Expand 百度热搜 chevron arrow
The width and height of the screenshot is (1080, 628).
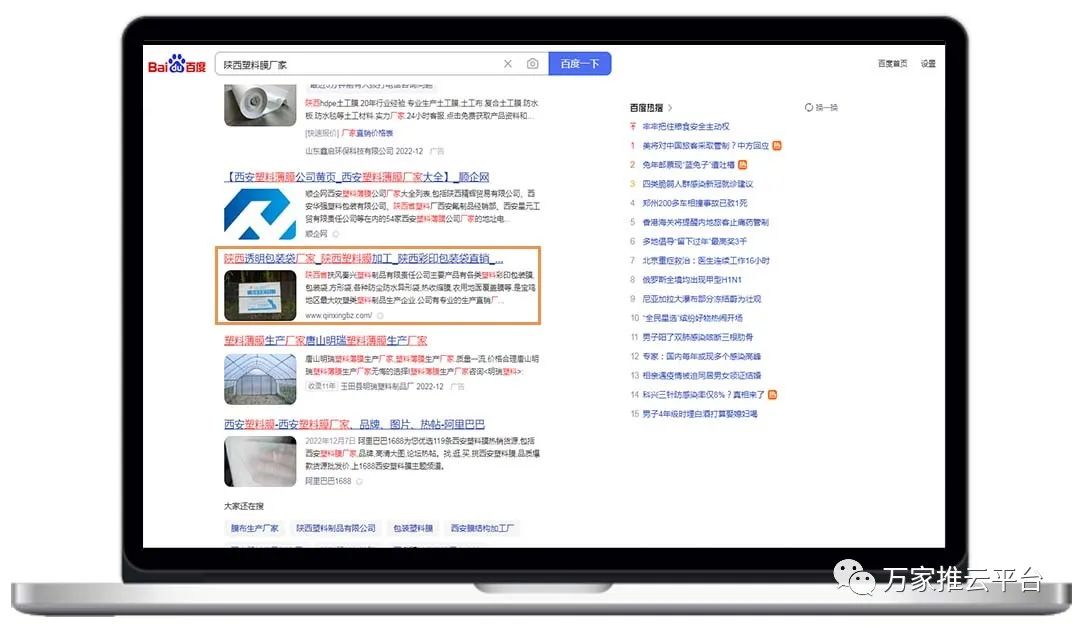coord(670,108)
